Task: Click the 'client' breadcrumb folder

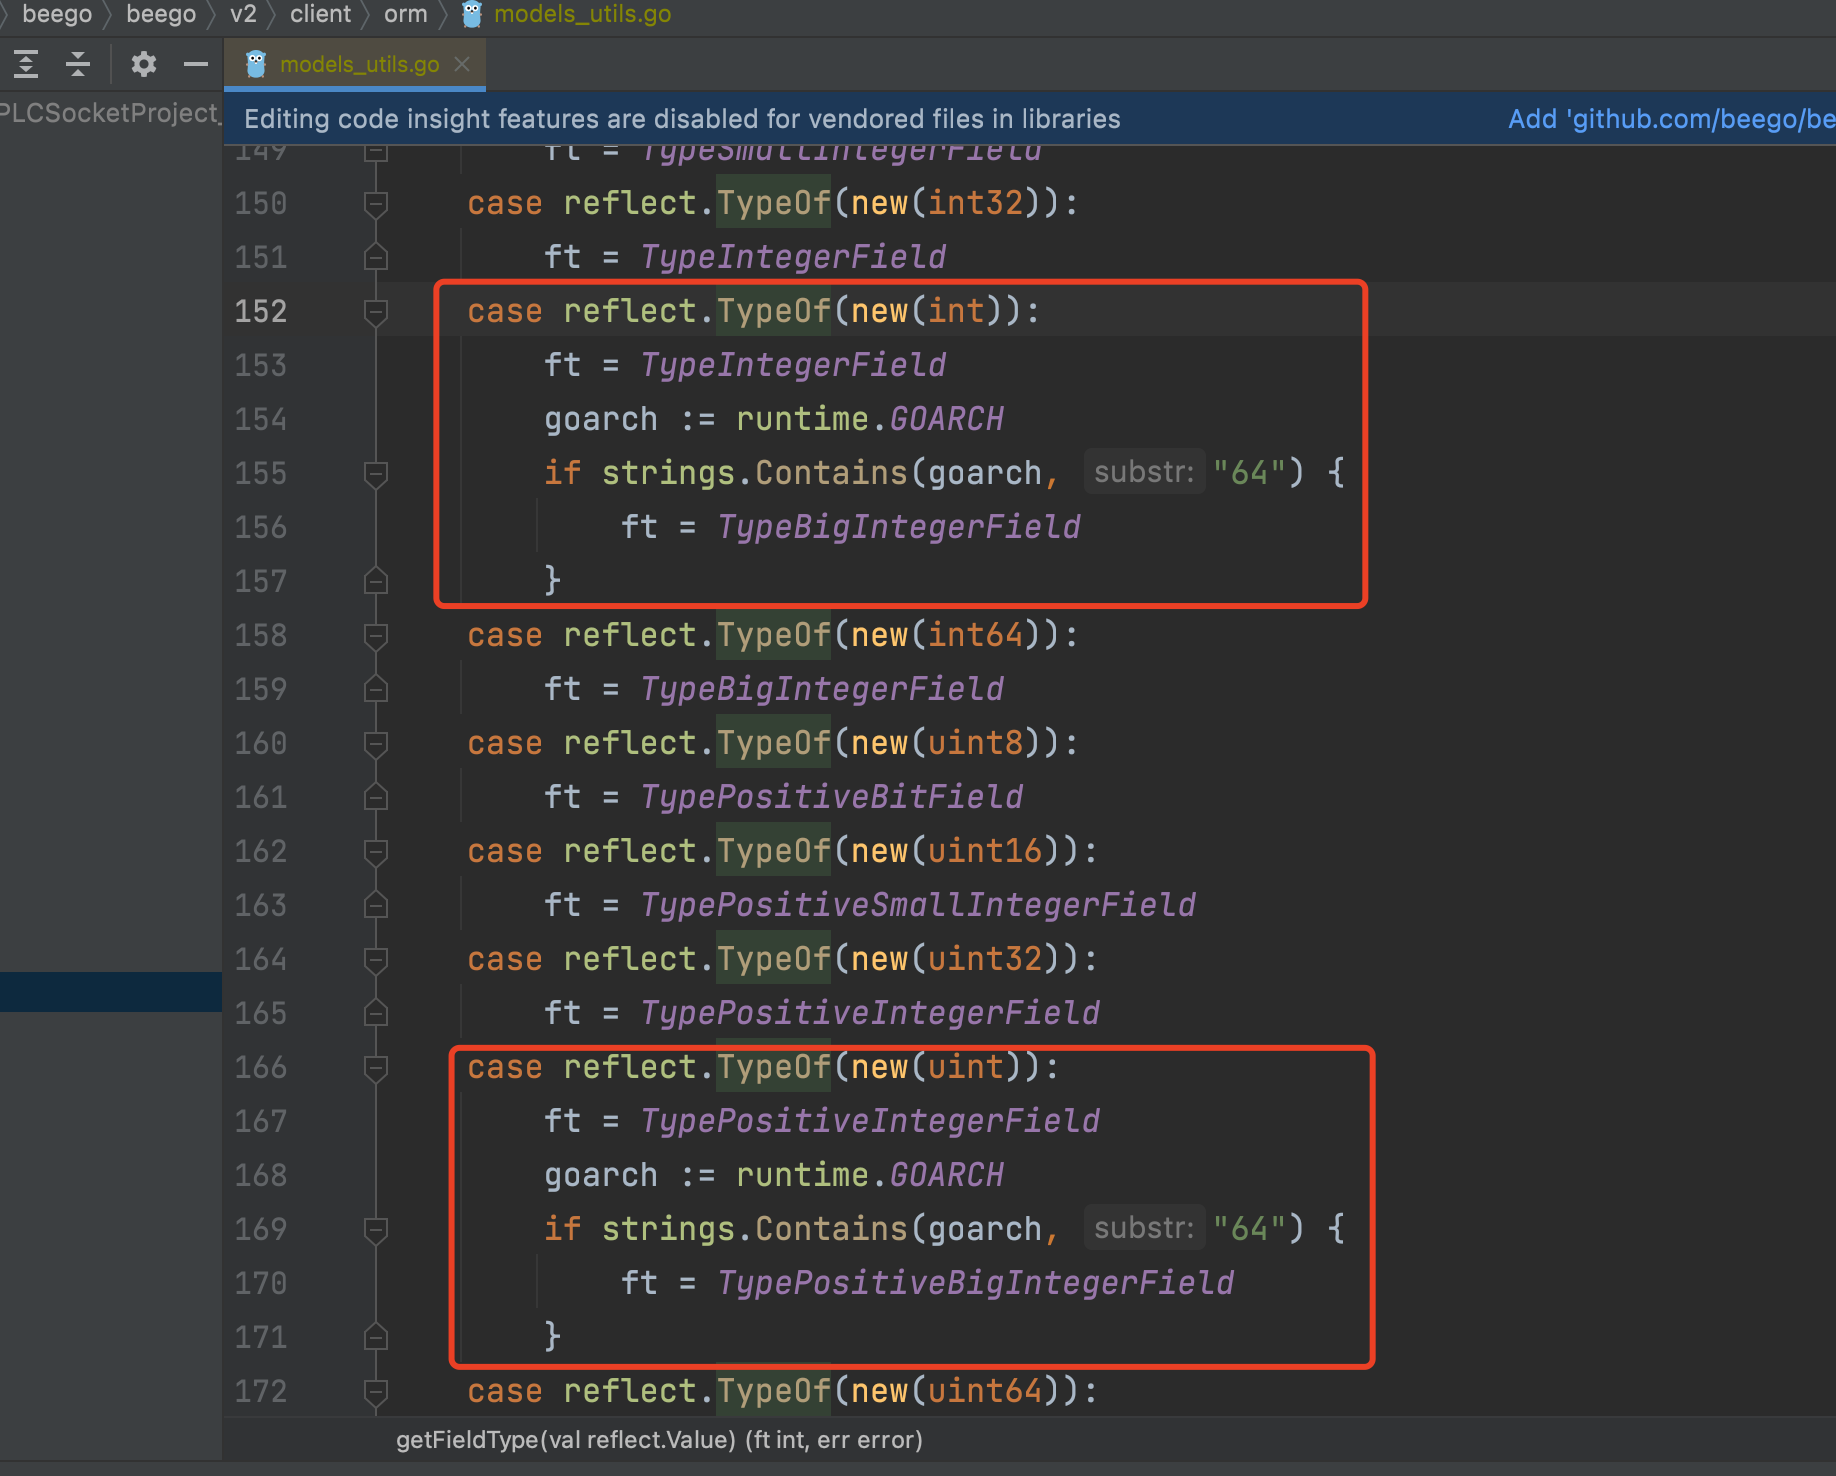Action: click(x=320, y=14)
